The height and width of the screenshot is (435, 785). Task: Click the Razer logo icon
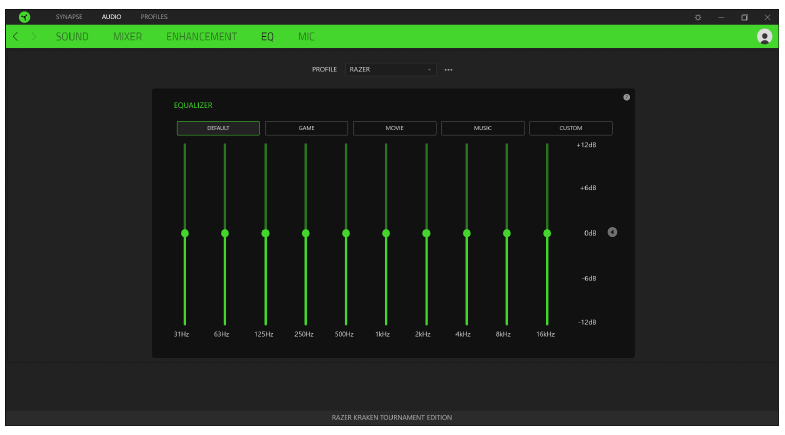24,17
